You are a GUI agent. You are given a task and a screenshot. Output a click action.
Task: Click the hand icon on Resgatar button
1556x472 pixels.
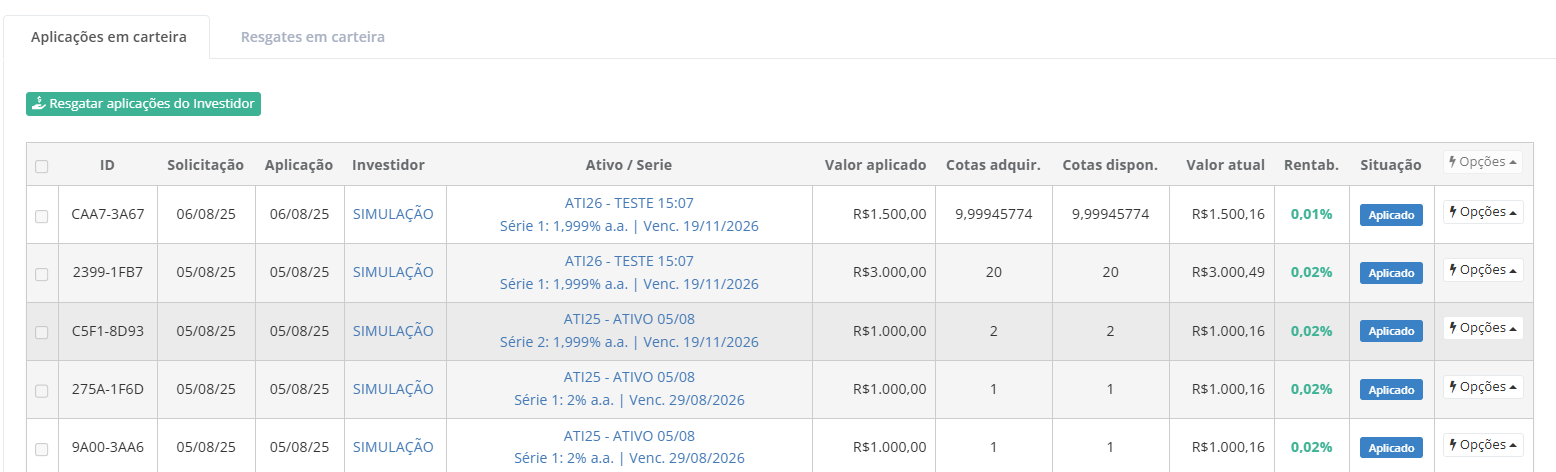tap(39, 104)
